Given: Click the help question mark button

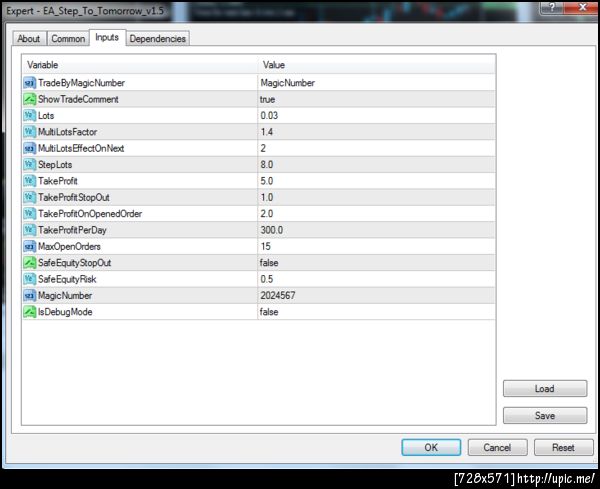Looking at the screenshot, I should [x=552, y=7].
